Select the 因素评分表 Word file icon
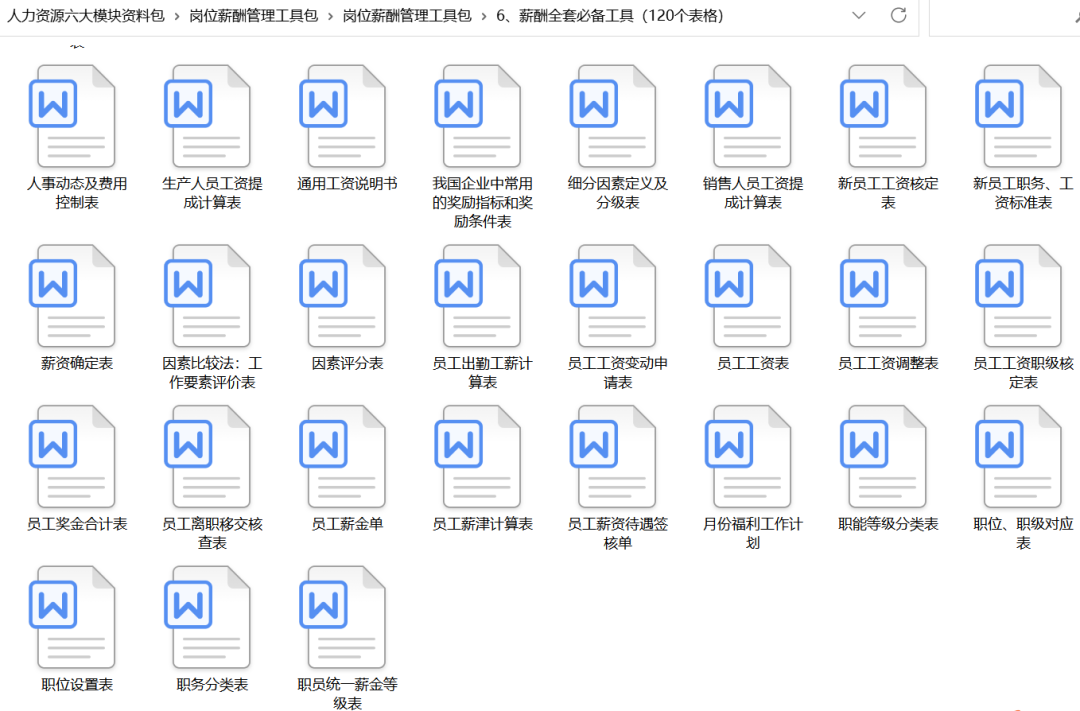The height and width of the screenshot is (711, 1080). pyautogui.click(x=342, y=296)
